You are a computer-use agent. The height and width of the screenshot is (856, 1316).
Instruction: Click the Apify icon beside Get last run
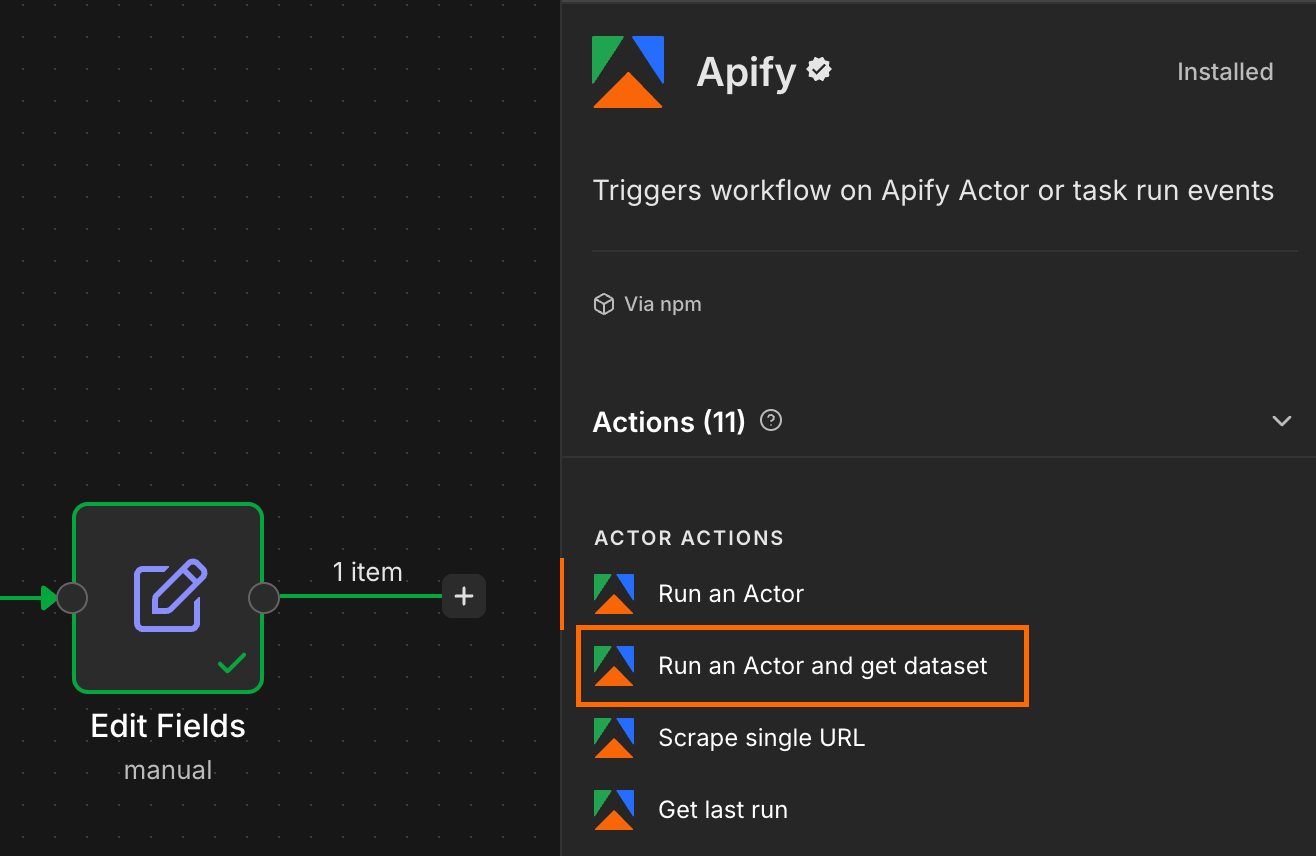tap(614, 810)
